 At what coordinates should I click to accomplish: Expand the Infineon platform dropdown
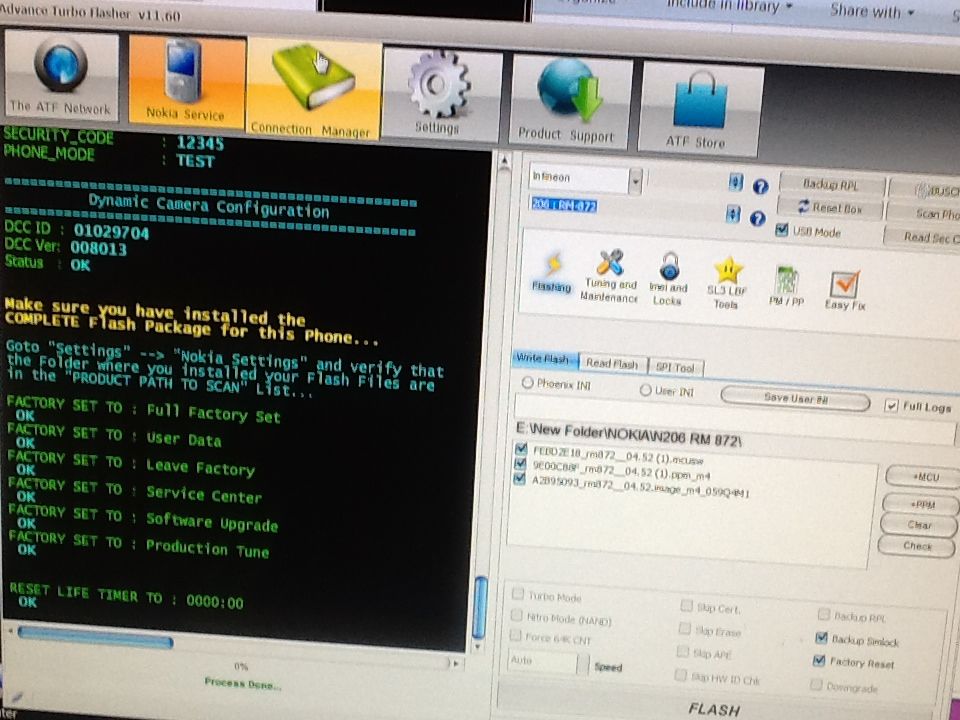tap(635, 180)
